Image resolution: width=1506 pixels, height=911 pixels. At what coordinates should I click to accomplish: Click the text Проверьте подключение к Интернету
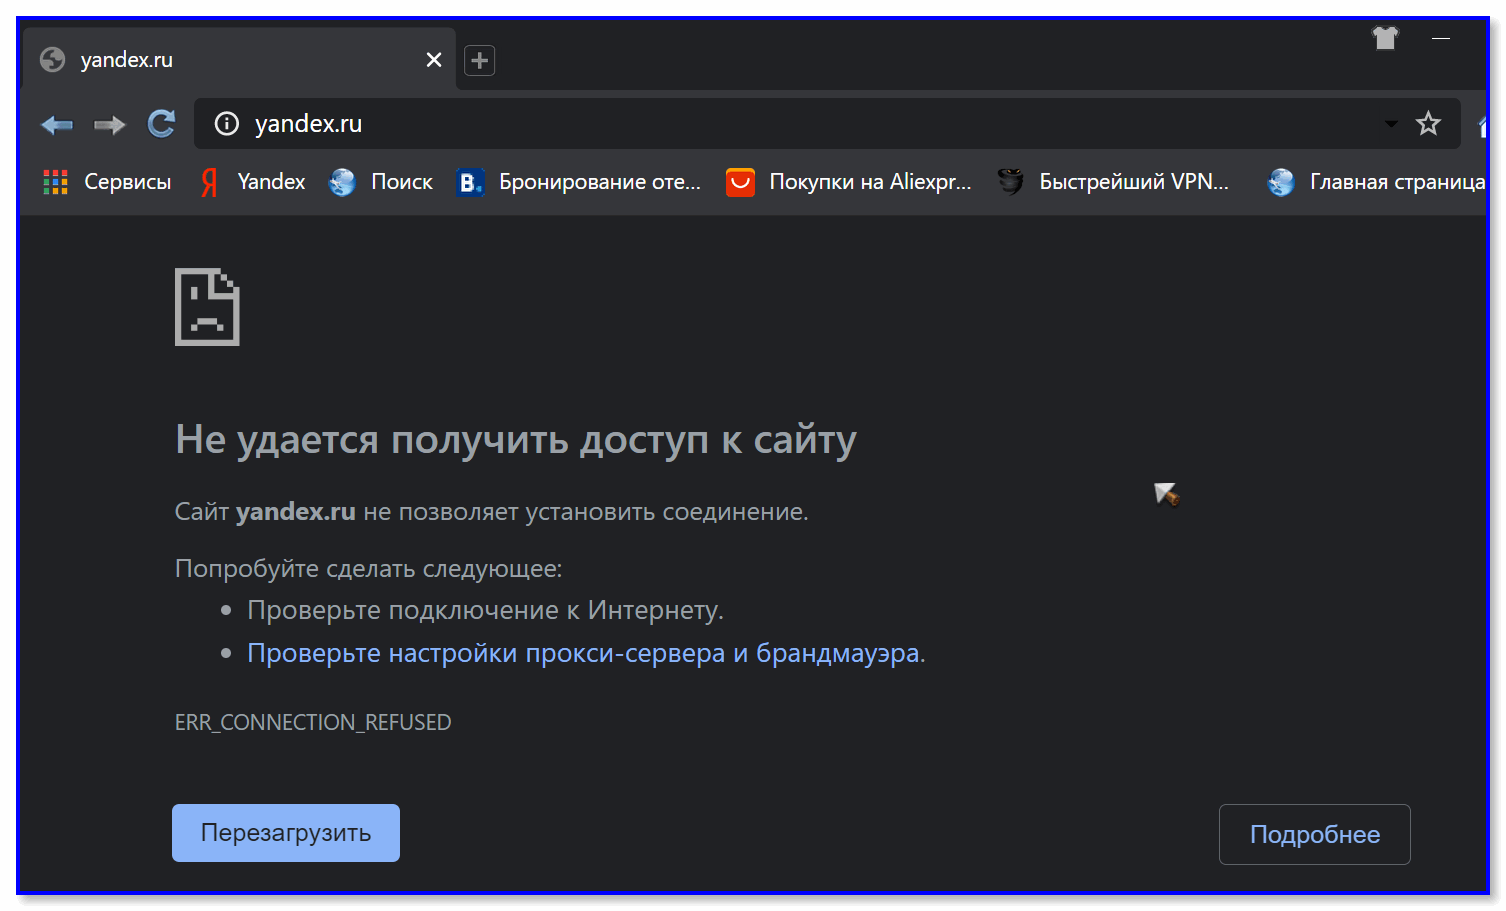click(485, 610)
